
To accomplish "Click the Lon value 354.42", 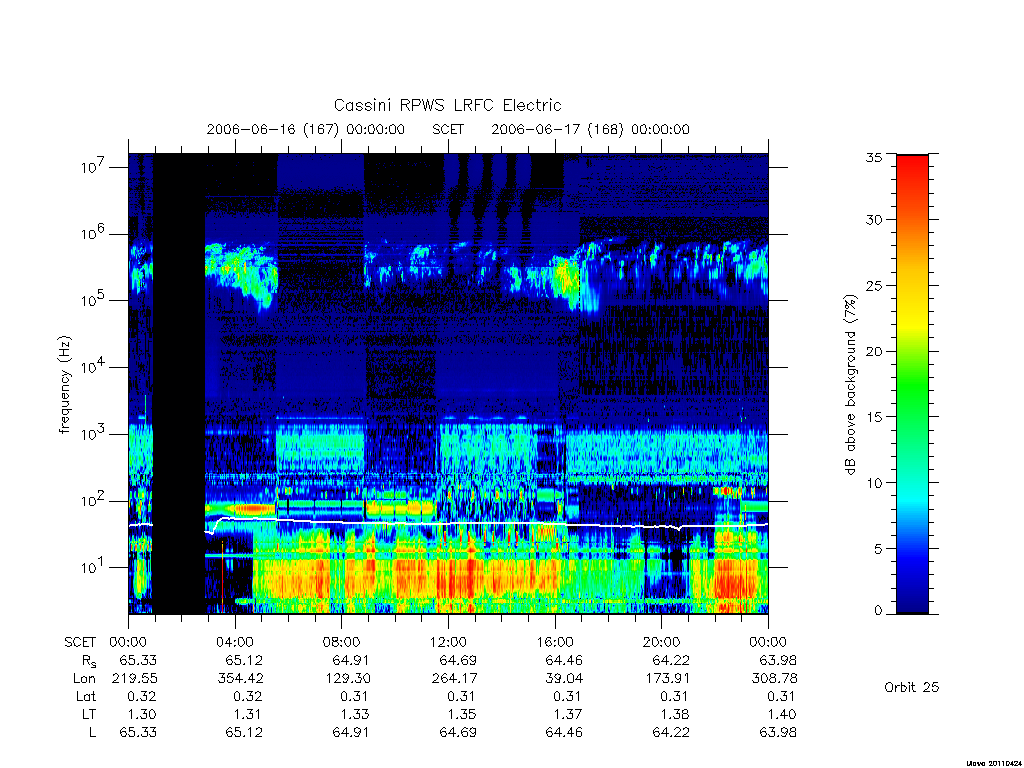I will 240,679.
